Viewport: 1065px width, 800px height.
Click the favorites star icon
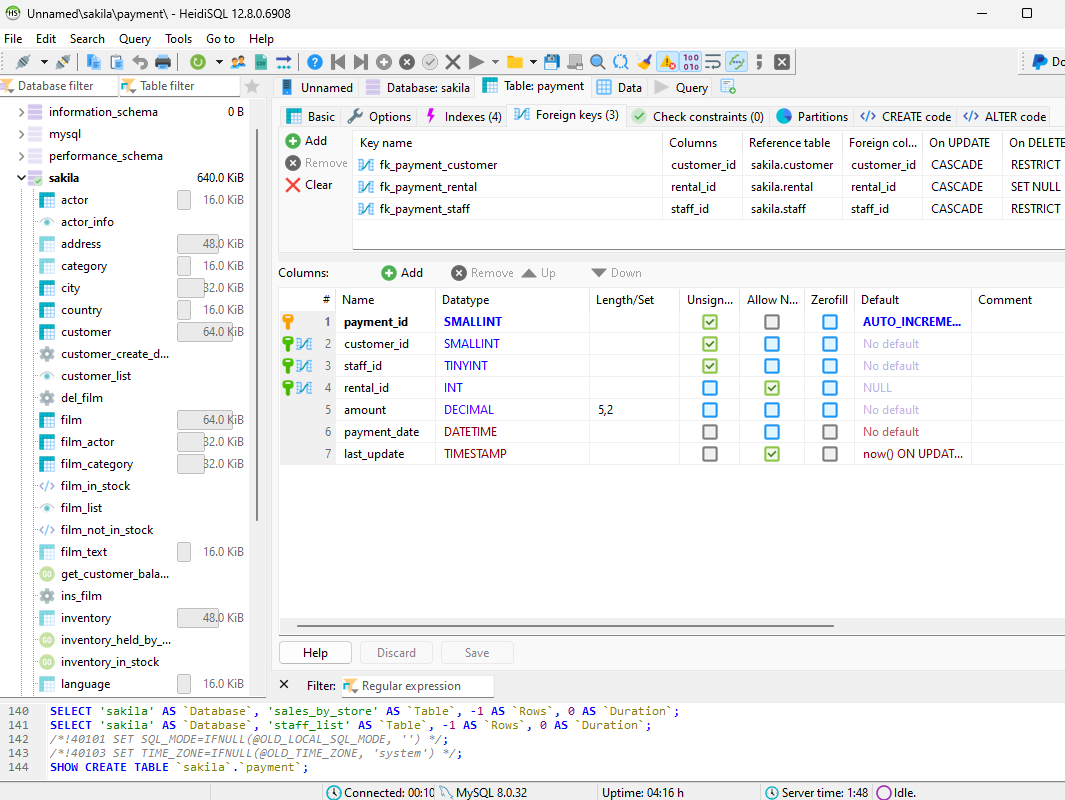tap(252, 86)
